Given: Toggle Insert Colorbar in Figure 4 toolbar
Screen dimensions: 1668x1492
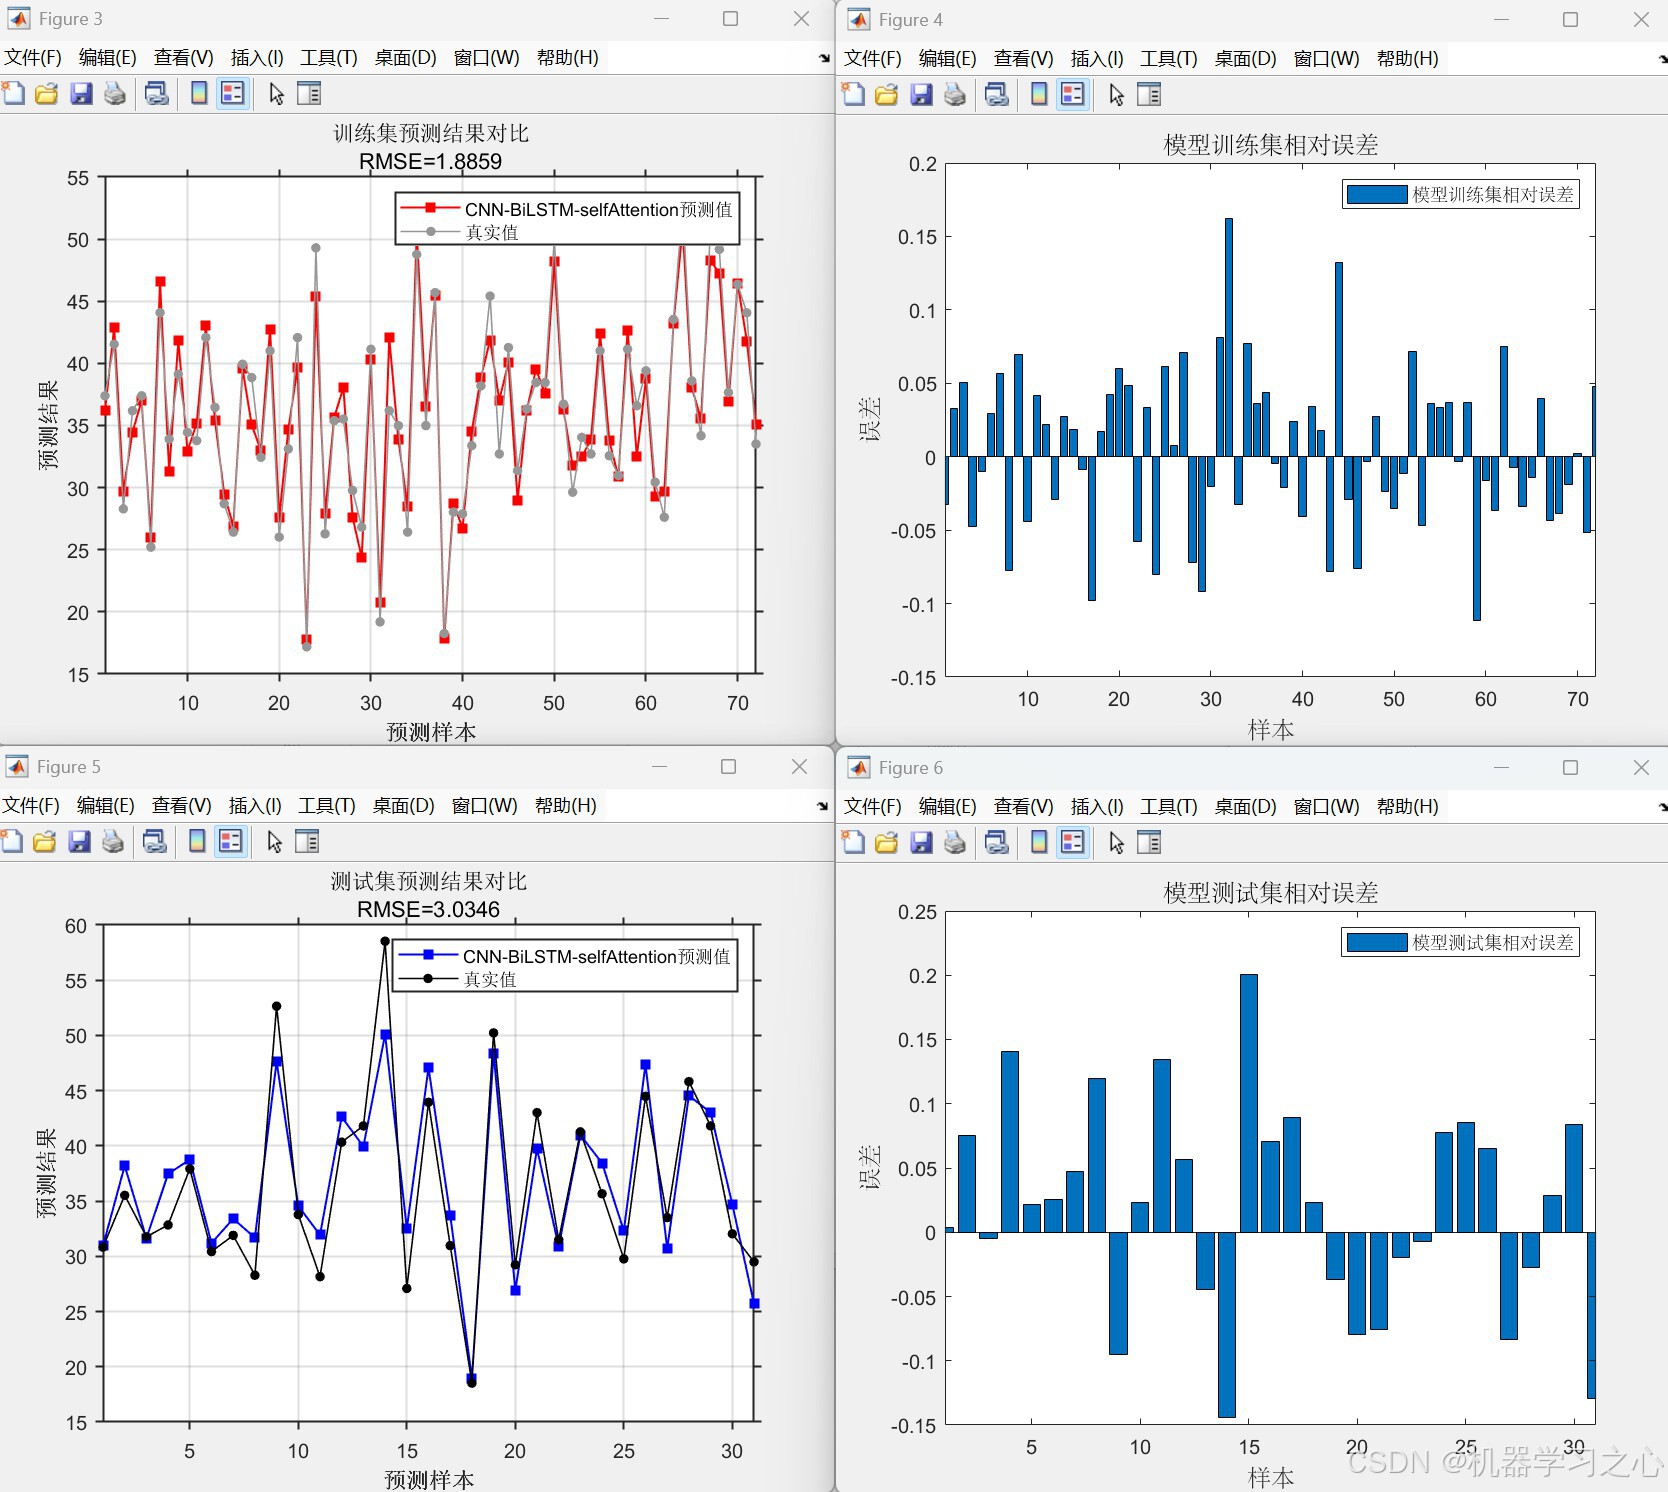Looking at the screenshot, I should tap(1039, 95).
